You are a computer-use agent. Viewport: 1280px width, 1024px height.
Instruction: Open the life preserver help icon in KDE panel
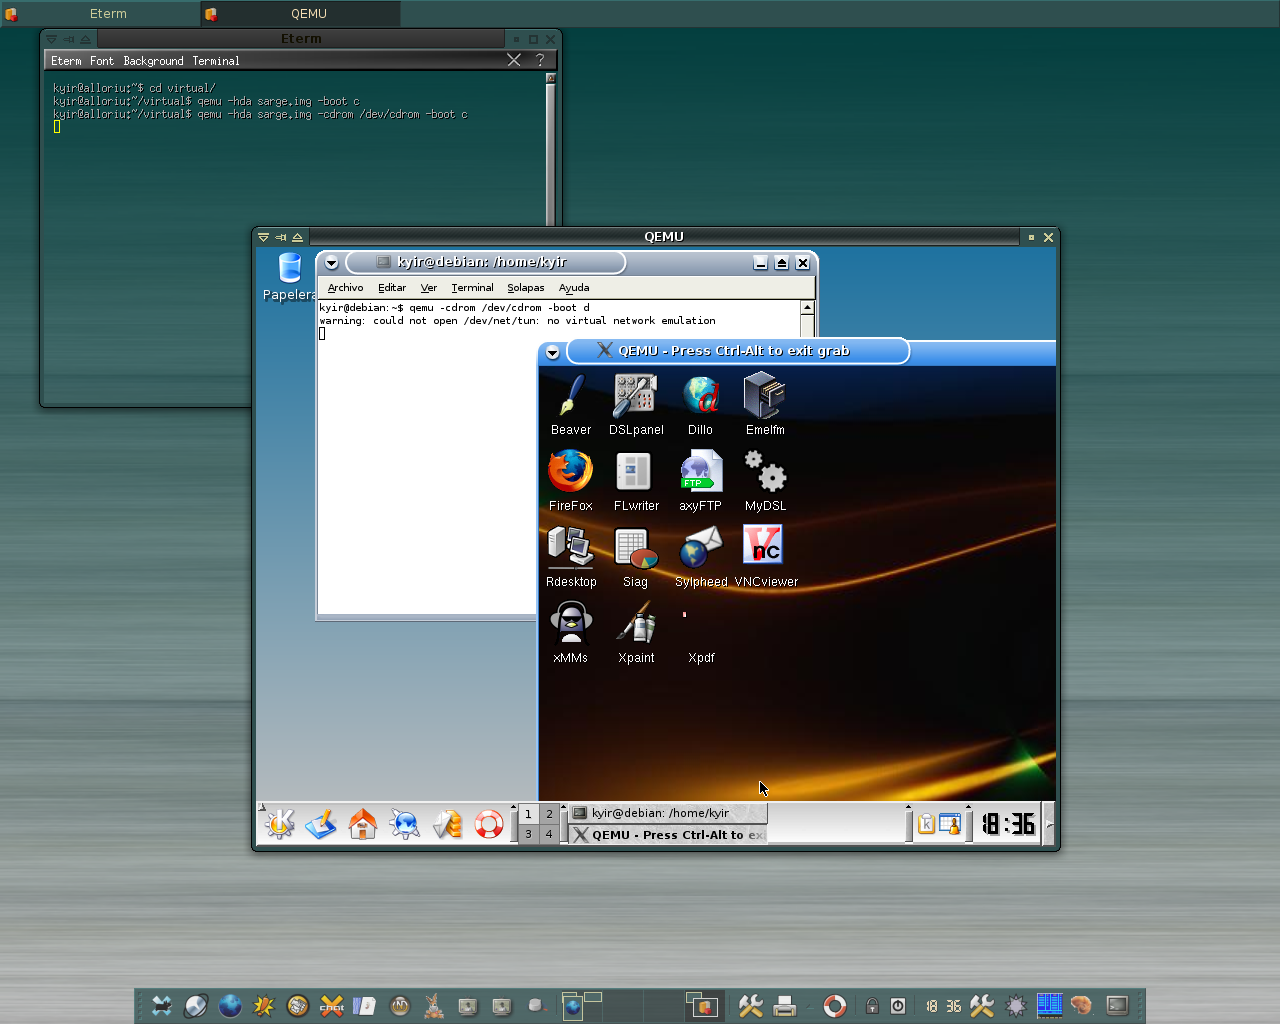tap(489, 824)
